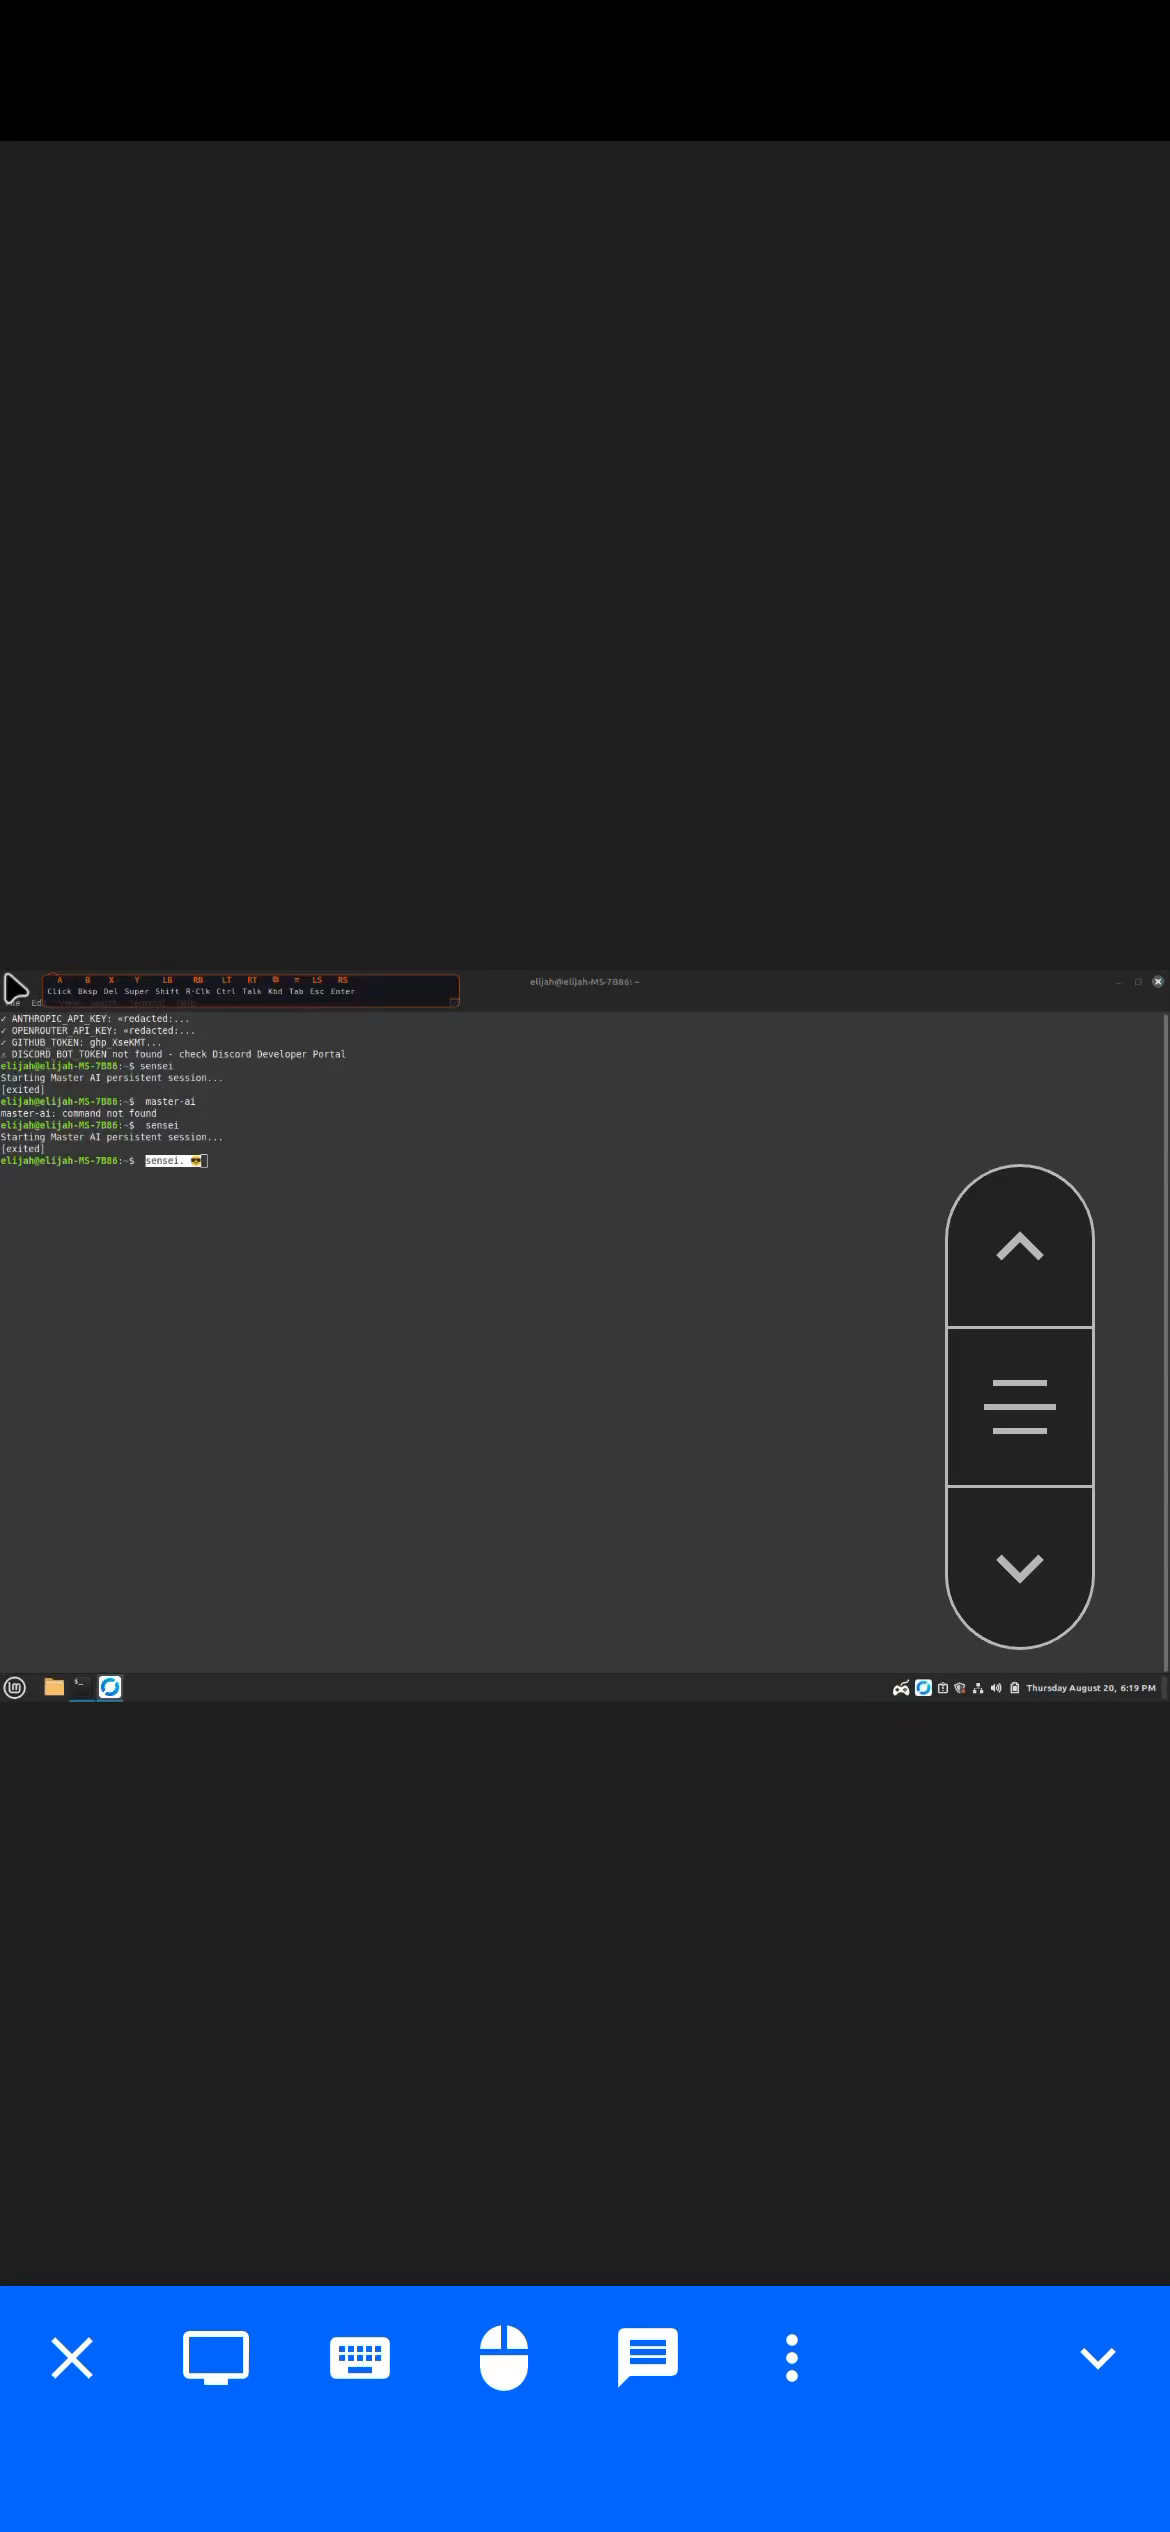Viewport: 1170px width, 2532px height.
Task: Click the square tray icon next to the shield
Action: pyautogui.click(x=943, y=1688)
